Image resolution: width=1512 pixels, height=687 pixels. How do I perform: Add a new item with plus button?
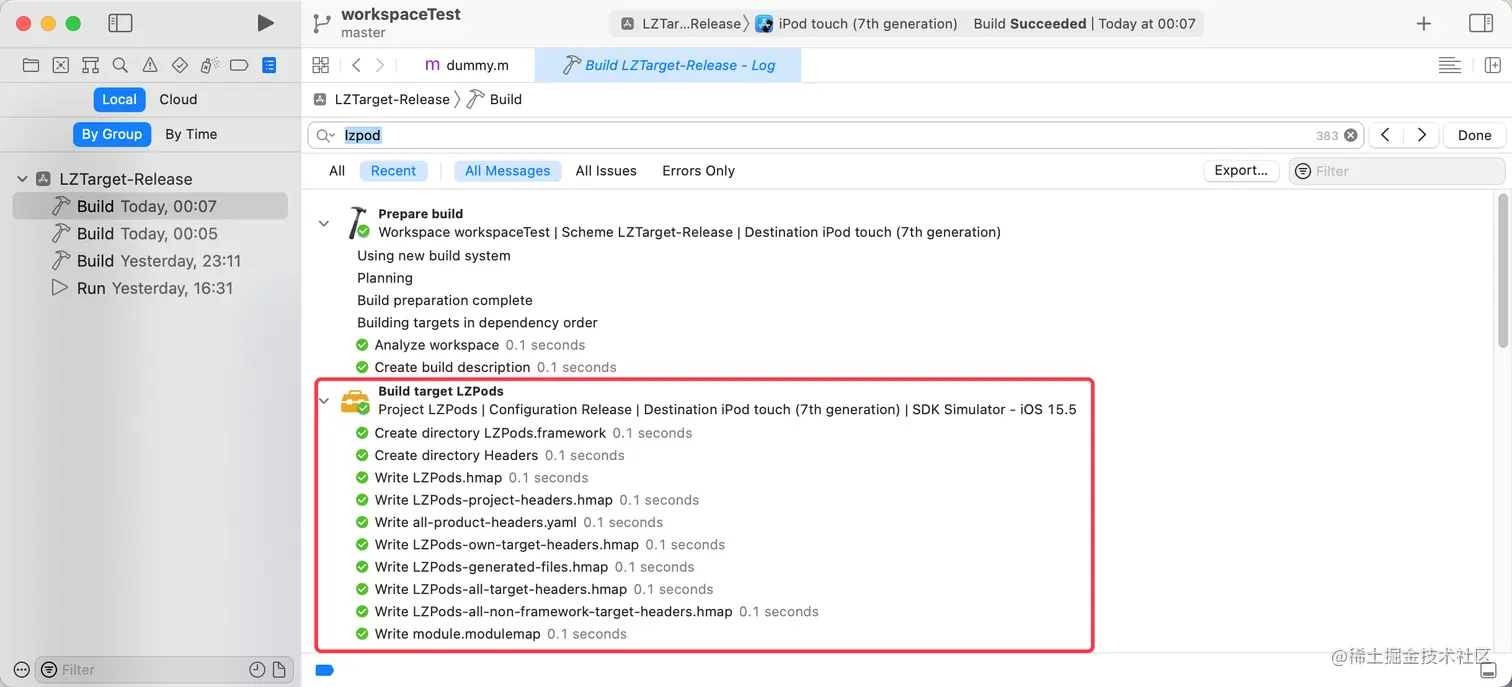pos(1424,24)
